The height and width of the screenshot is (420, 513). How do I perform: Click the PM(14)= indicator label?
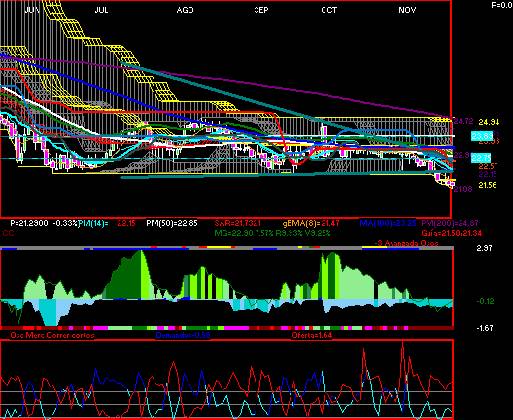(x=93, y=223)
